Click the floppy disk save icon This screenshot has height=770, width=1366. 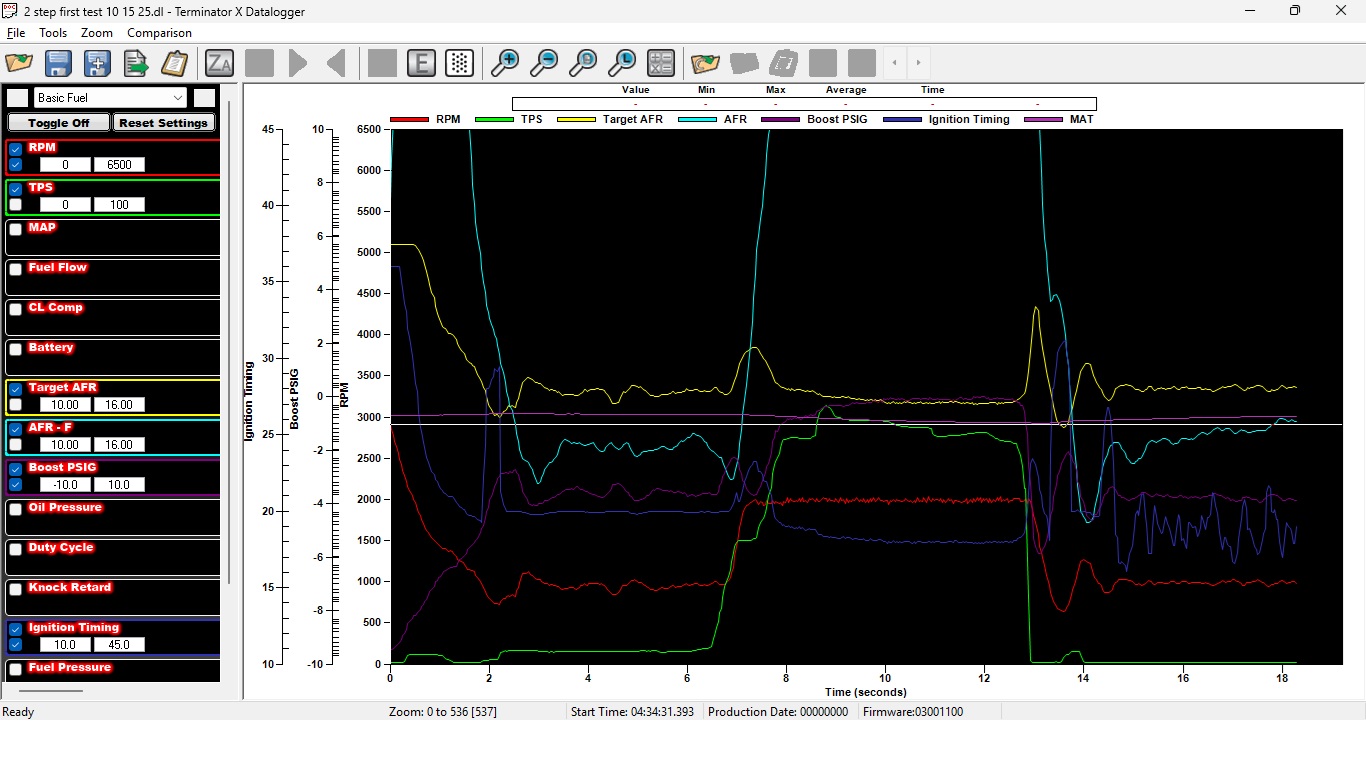pyautogui.click(x=58, y=63)
